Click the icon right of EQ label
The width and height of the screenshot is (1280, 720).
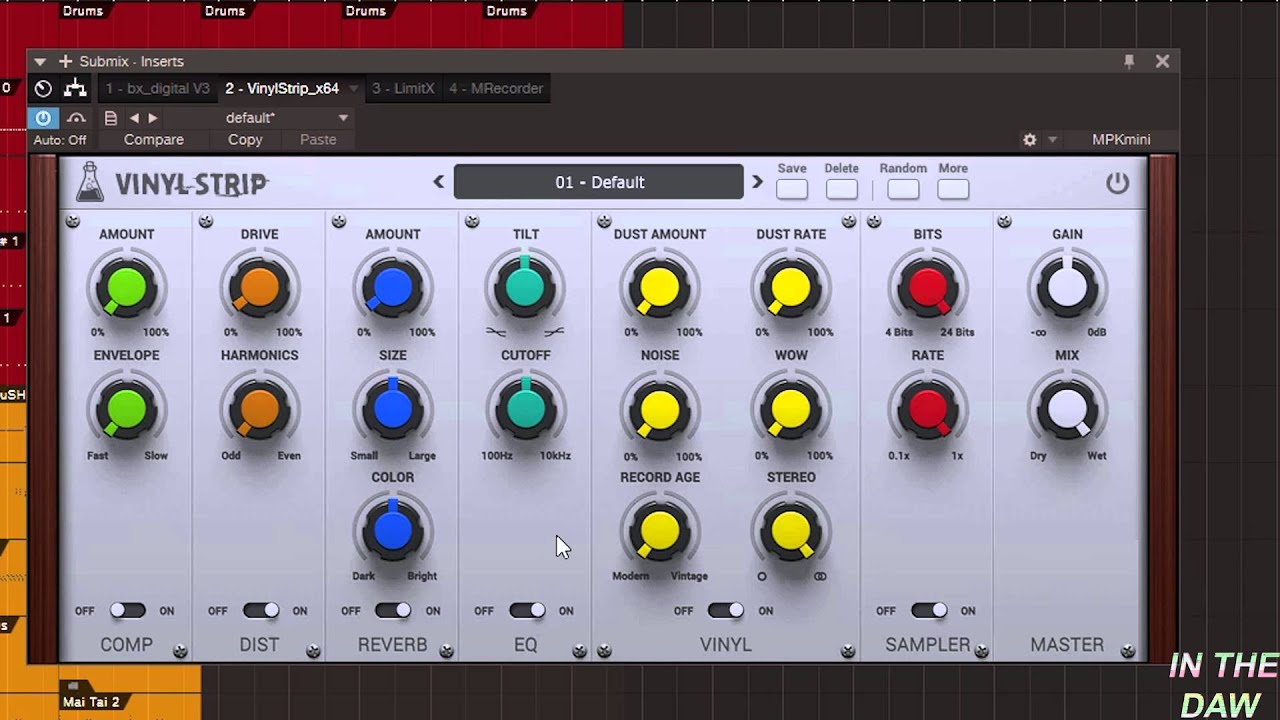(x=579, y=651)
